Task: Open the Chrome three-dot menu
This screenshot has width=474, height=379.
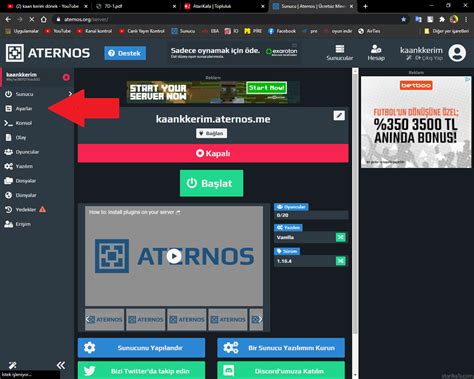Action: [466, 19]
